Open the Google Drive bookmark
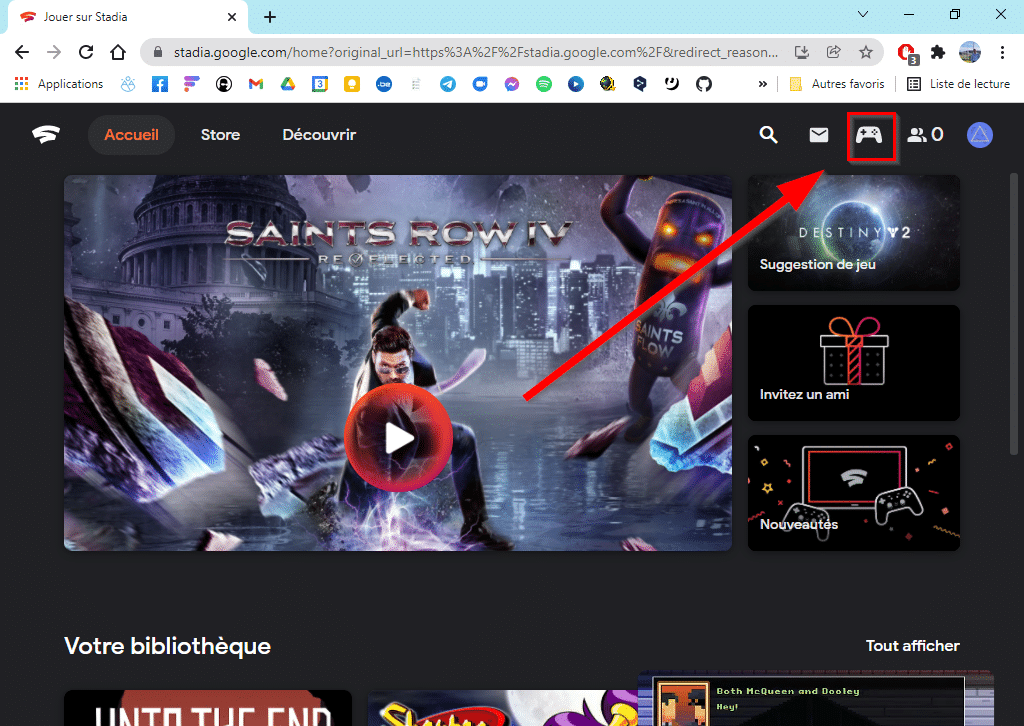This screenshot has width=1024, height=726. 288,84
